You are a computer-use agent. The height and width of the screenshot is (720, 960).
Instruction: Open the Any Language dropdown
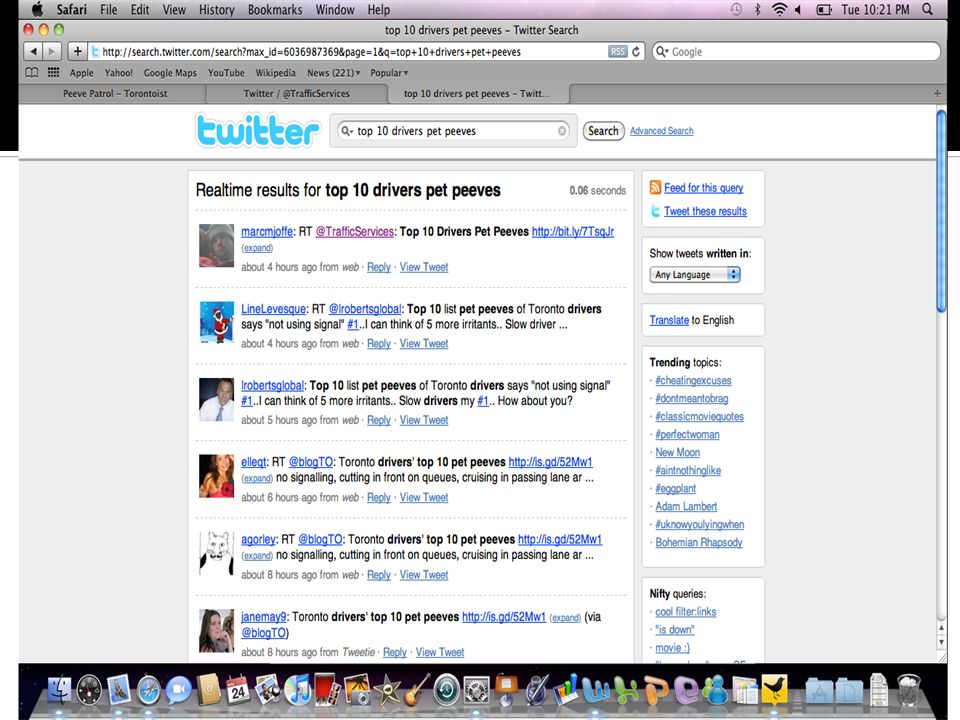[x=695, y=274]
